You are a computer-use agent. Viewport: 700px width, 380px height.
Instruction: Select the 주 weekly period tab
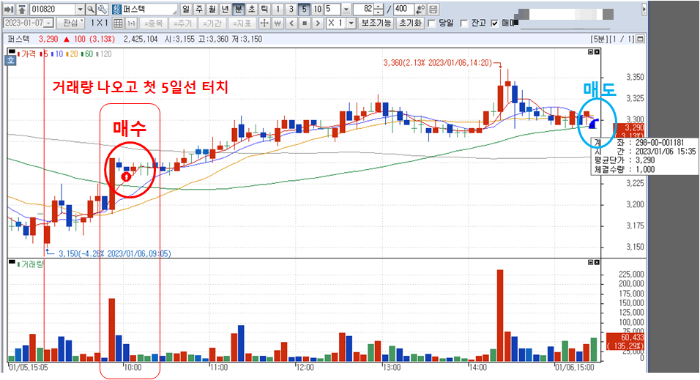tap(199, 9)
